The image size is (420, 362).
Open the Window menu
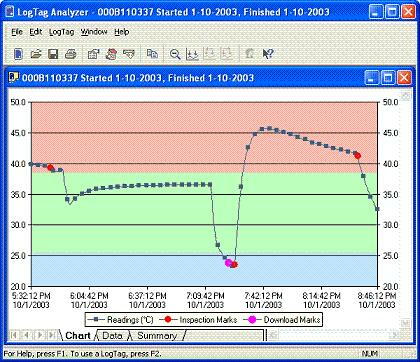[x=94, y=32]
